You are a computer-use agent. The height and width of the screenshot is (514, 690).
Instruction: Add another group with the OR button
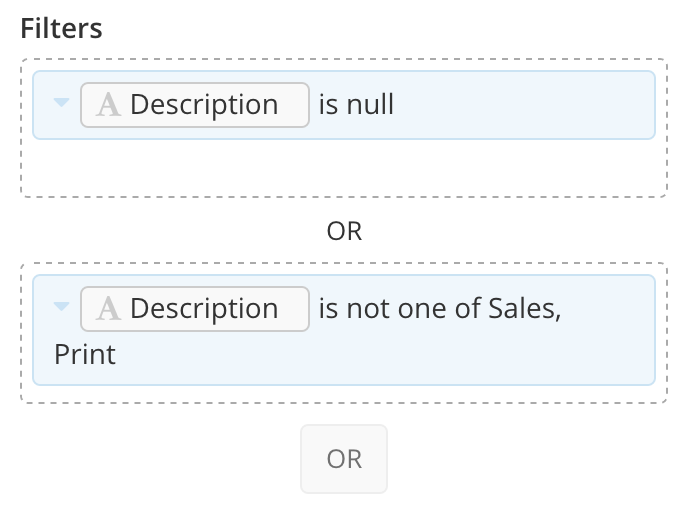tap(344, 459)
